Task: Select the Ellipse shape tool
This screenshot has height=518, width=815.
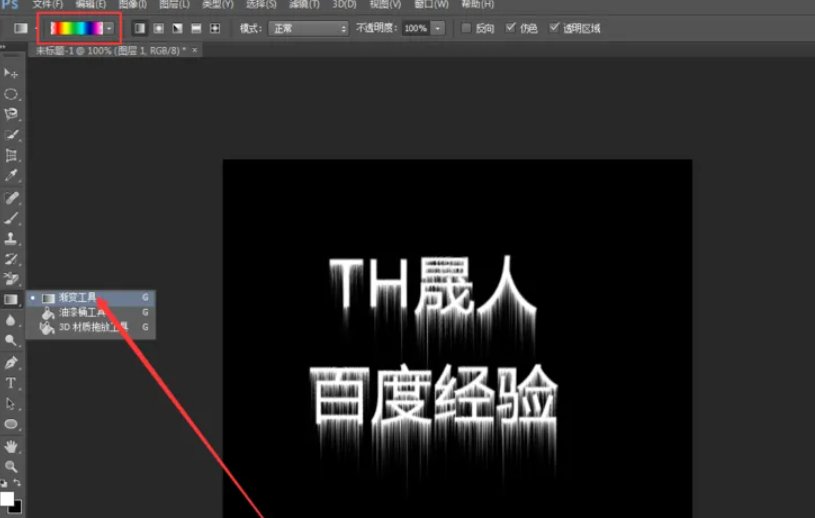Action: click(x=10, y=424)
